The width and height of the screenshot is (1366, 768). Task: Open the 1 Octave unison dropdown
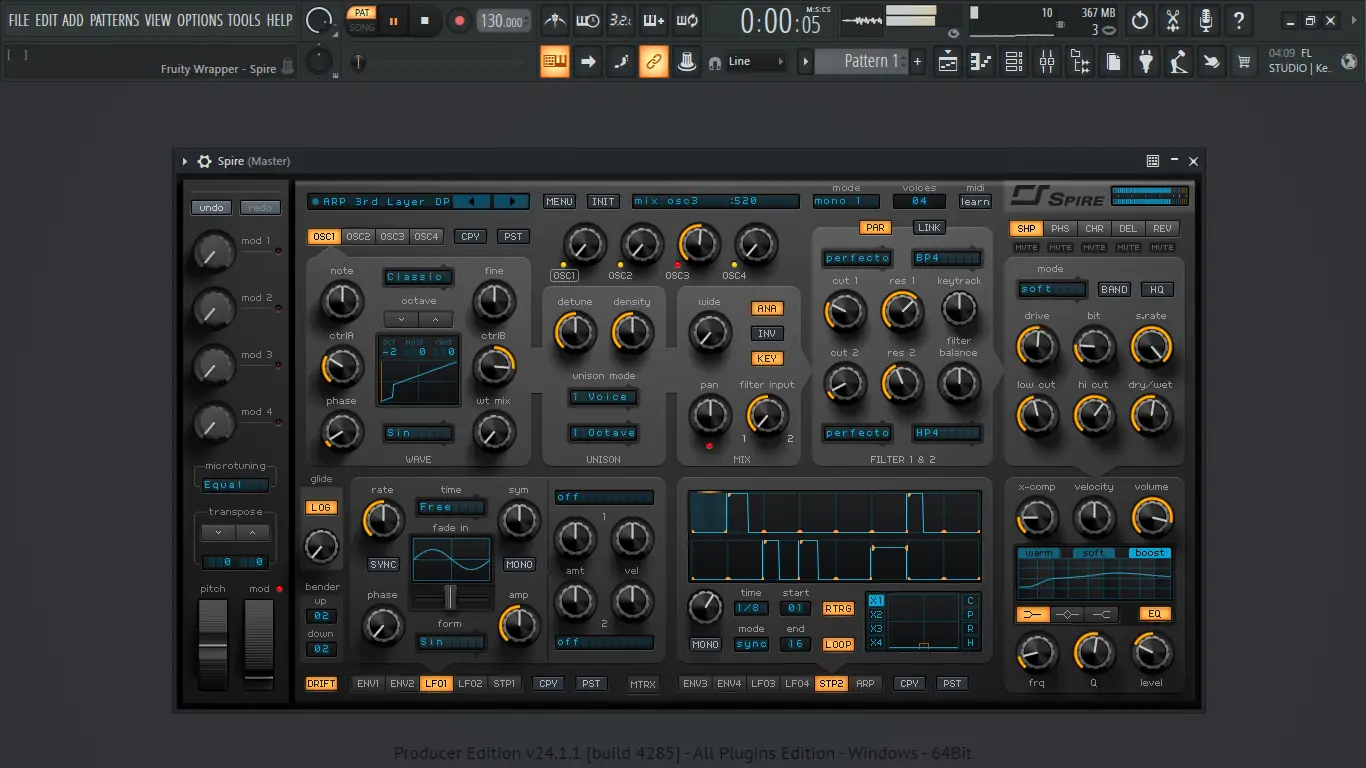click(603, 433)
